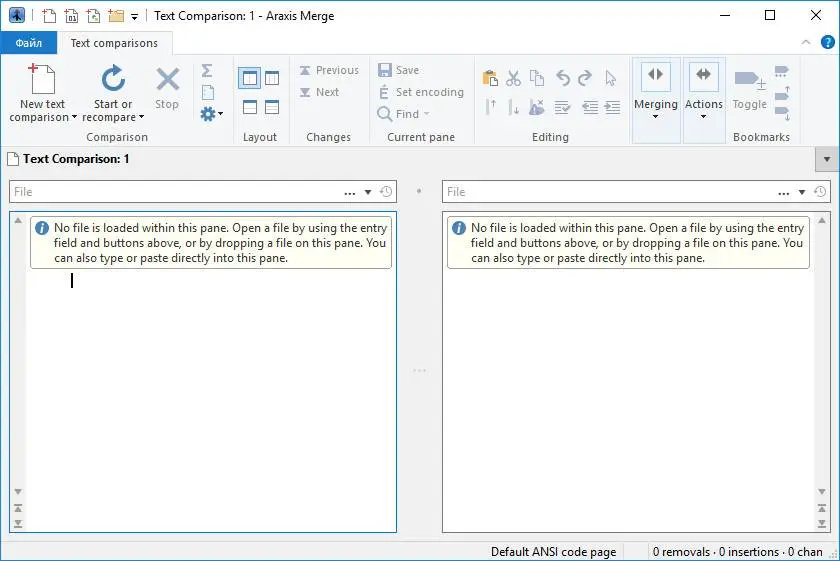
Task: Click the selection cursor icon in the Editing group
Action: (x=611, y=78)
